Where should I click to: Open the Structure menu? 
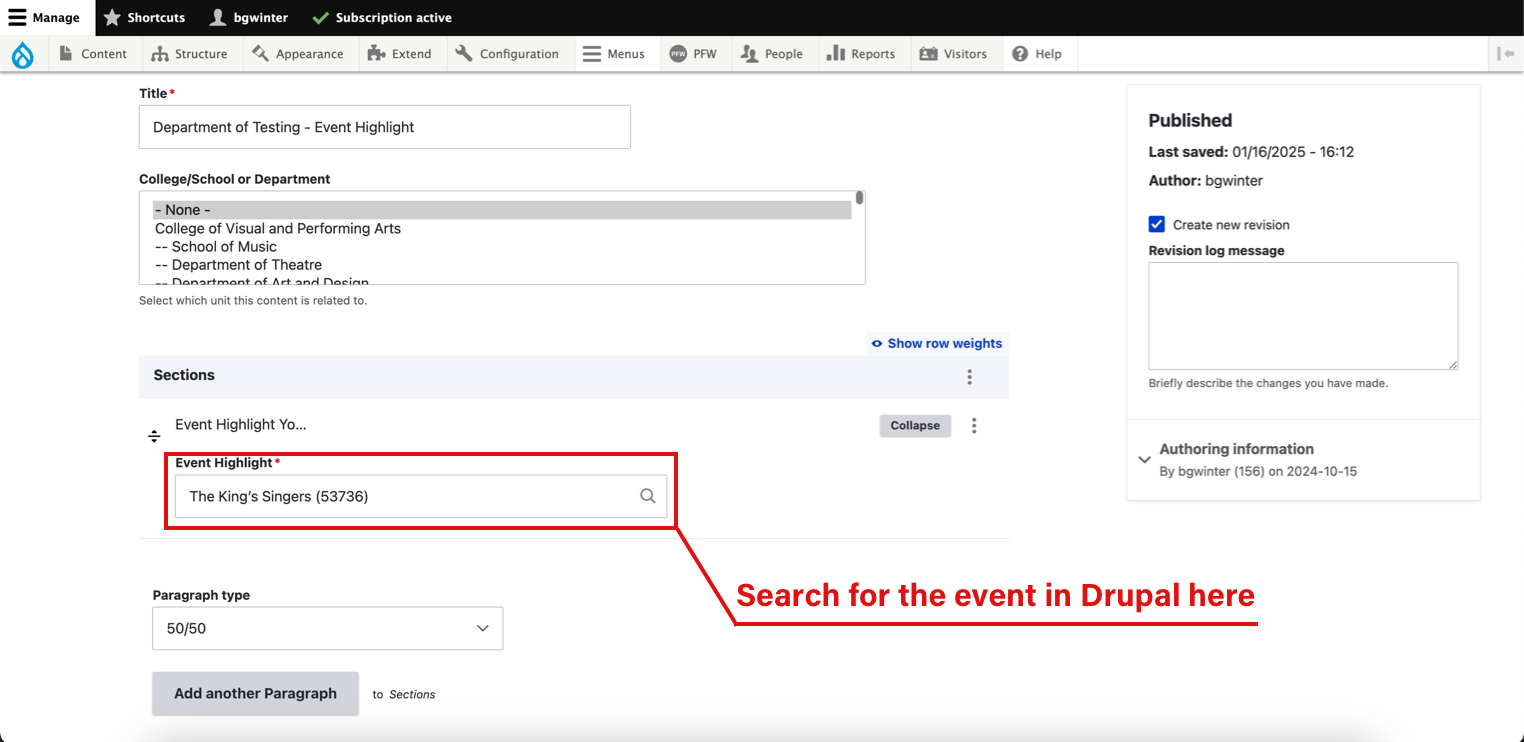[x=189, y=54]
